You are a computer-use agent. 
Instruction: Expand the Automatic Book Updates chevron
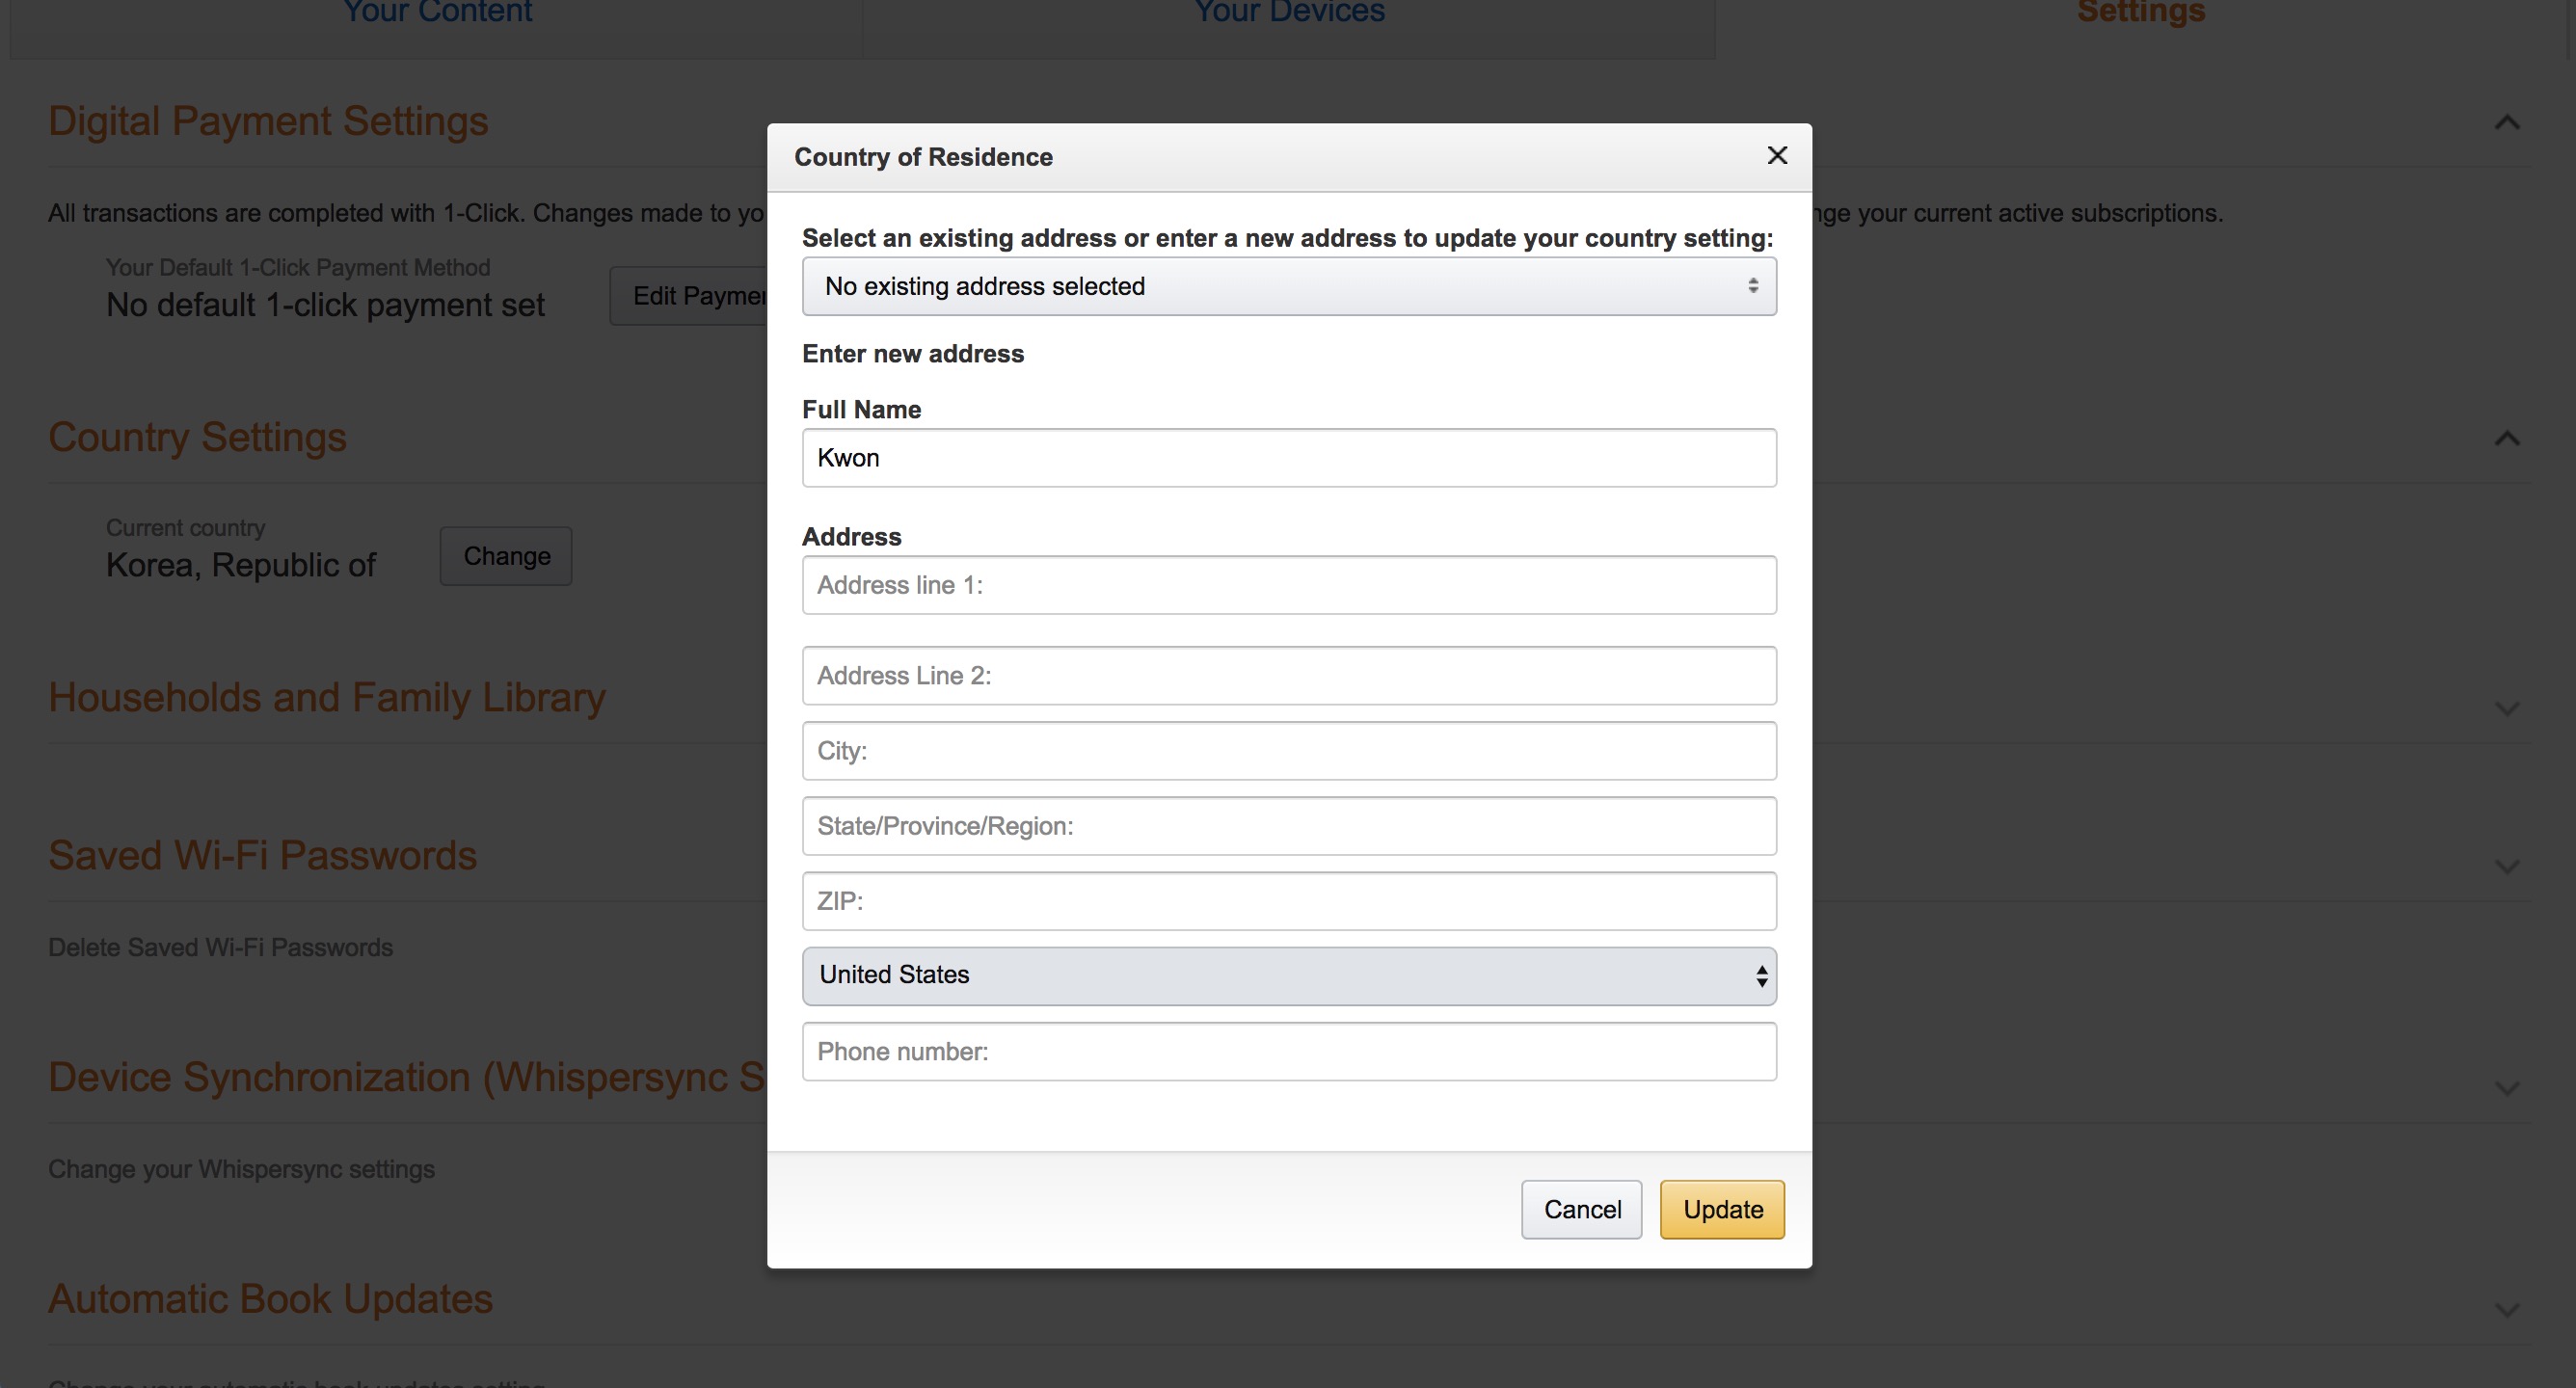2506,1310
